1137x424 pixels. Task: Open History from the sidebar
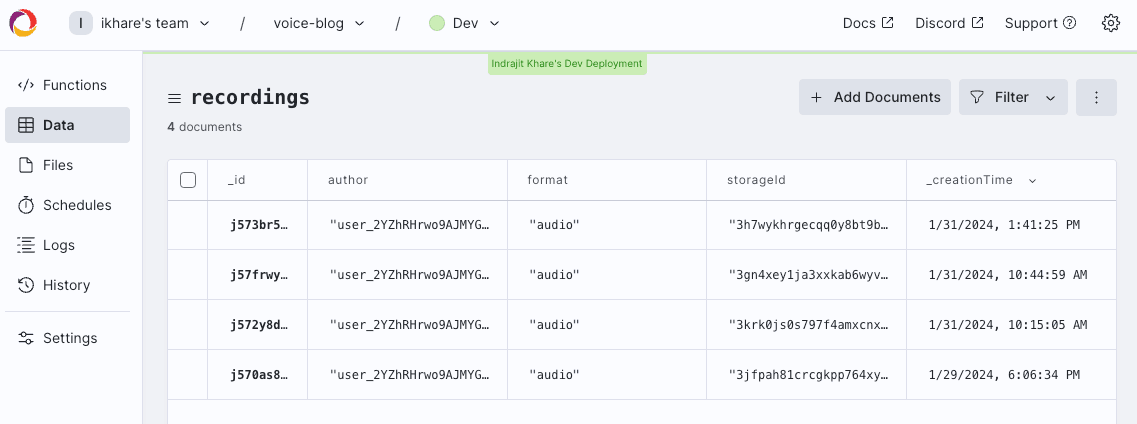[67, 285]
